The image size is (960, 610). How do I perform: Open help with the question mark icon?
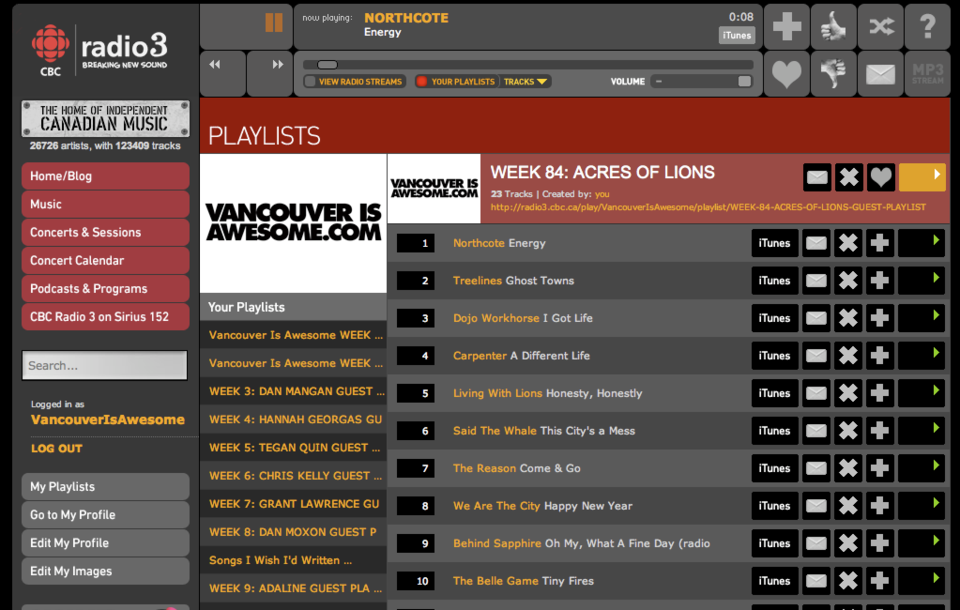928,26
